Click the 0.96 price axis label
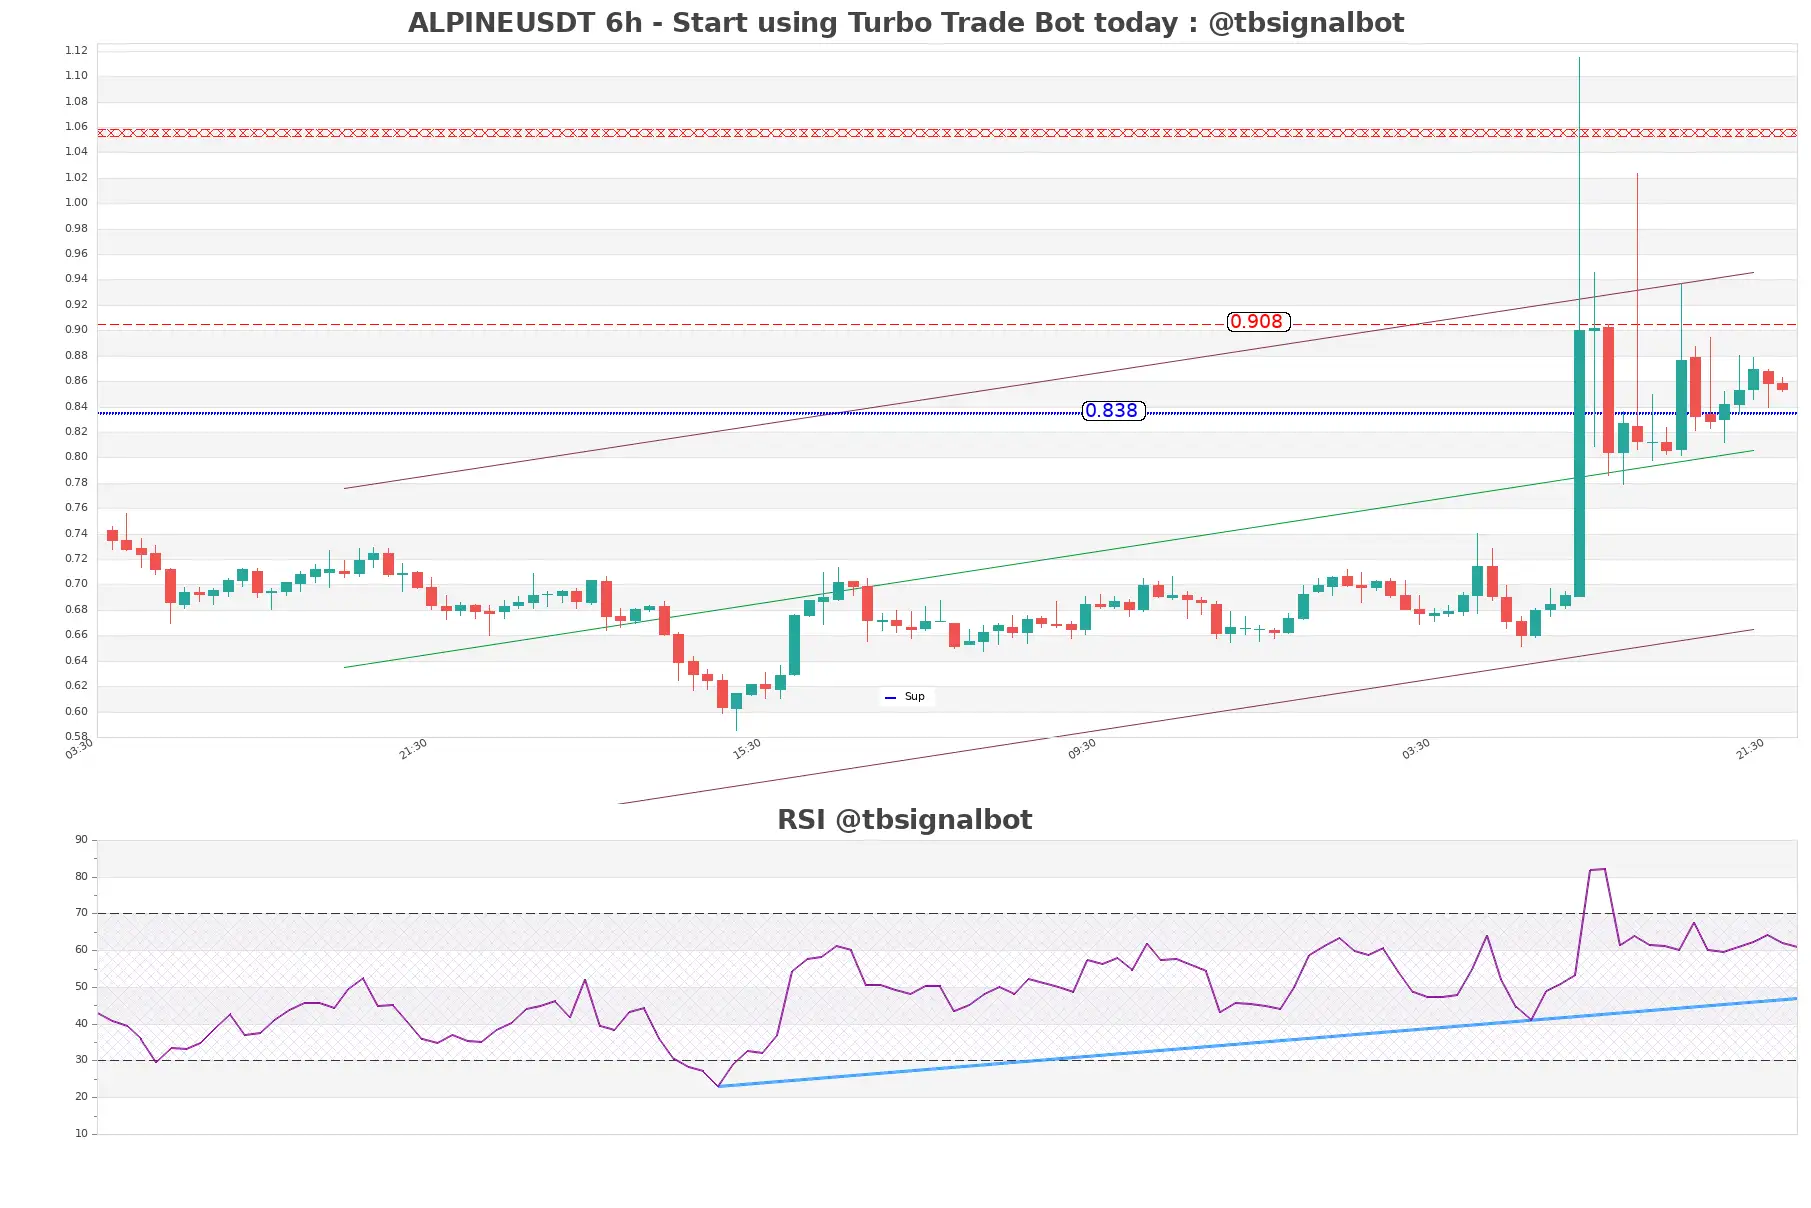Screen dimensions: 1811x1208 76,253
